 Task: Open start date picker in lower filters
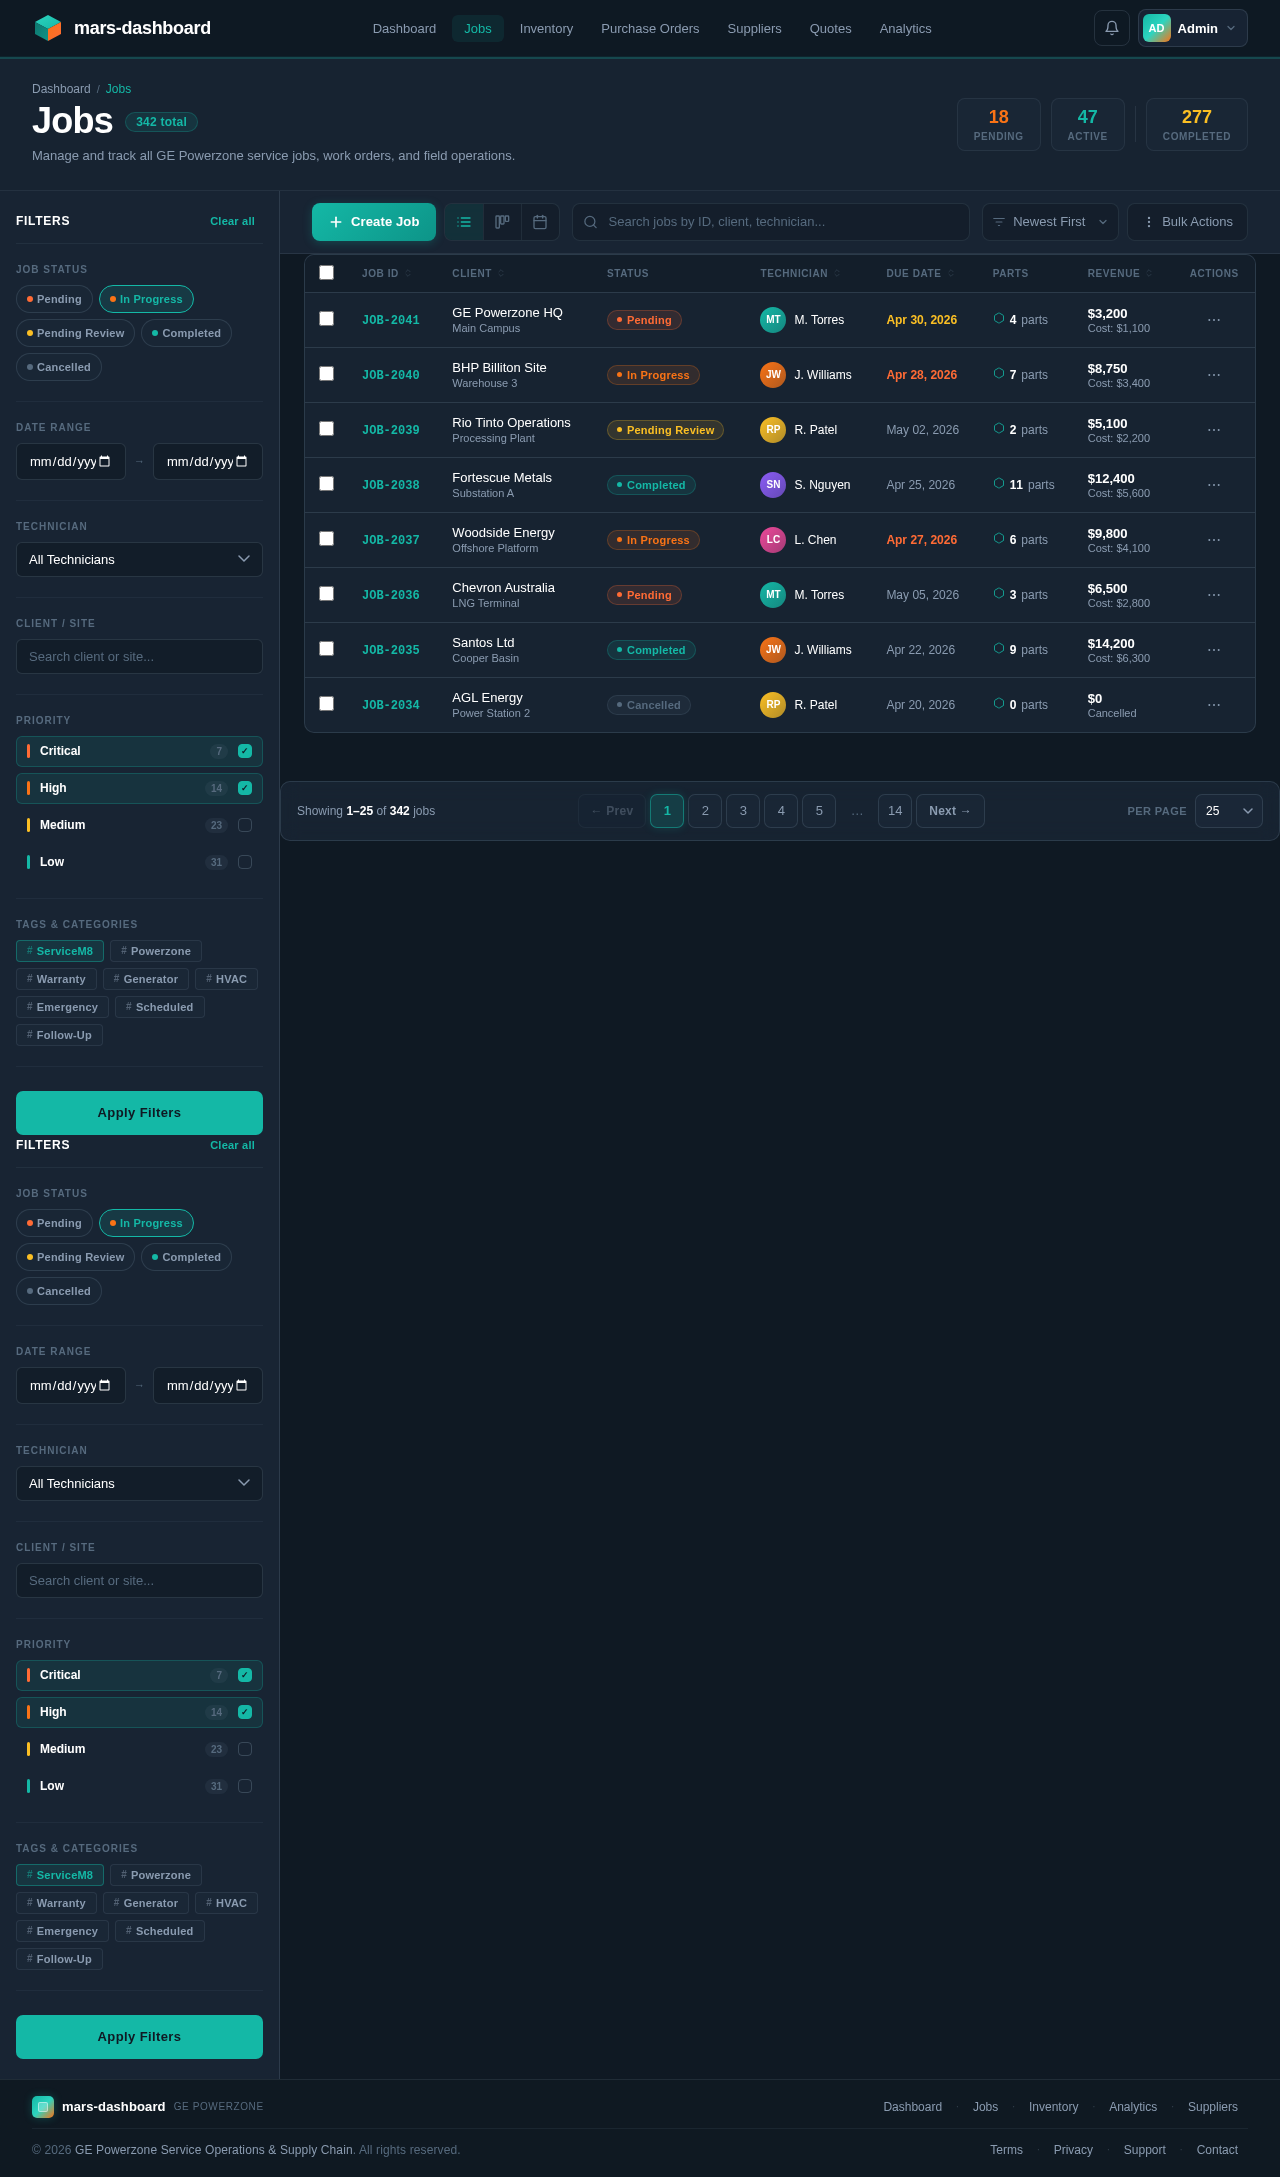pyautogui.click(x=104, y=1386)
